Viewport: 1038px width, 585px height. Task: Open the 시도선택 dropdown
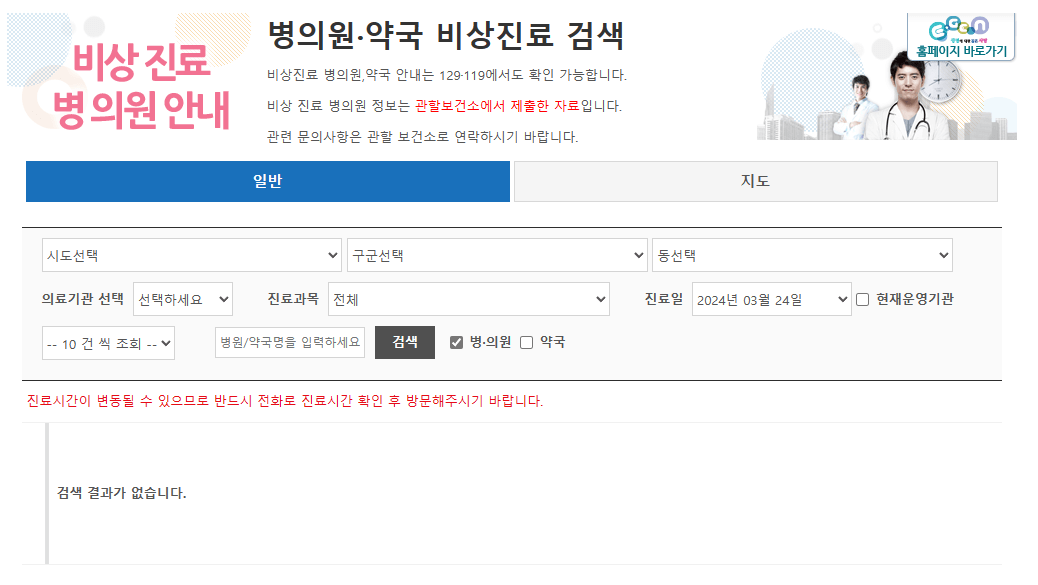(x=192, y=255)
